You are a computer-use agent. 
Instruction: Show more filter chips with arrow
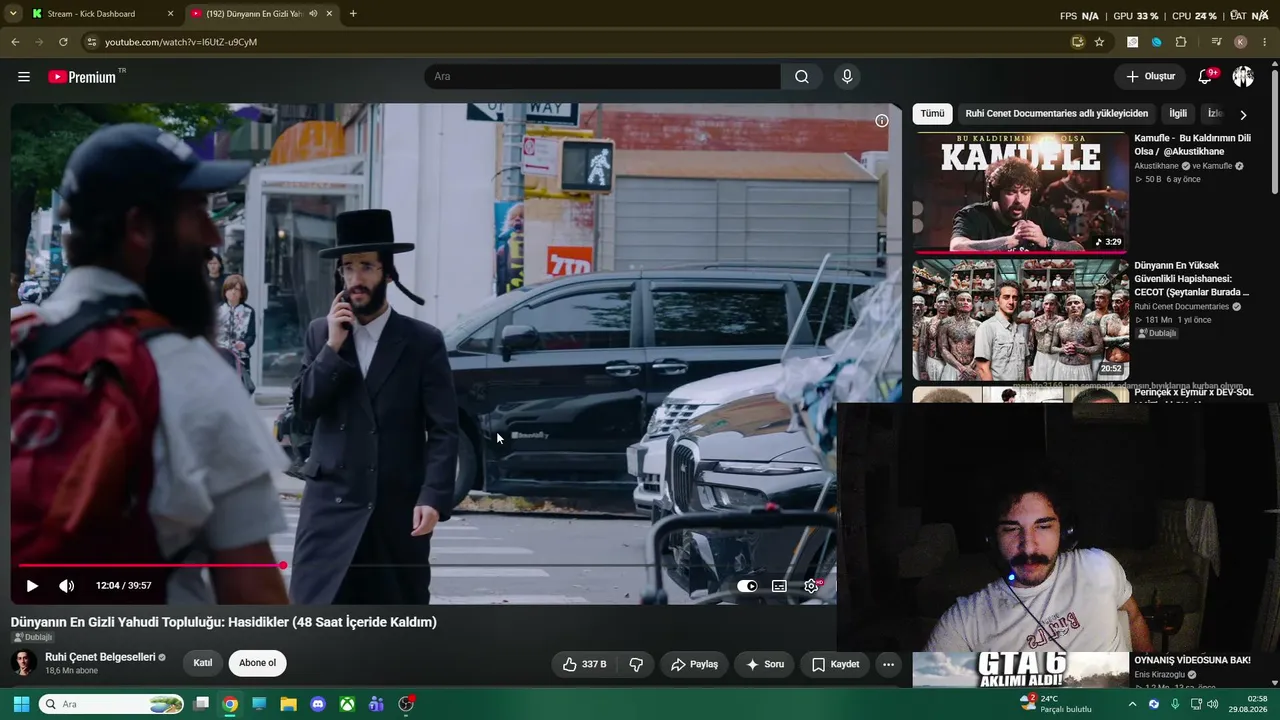[1243, 115]
